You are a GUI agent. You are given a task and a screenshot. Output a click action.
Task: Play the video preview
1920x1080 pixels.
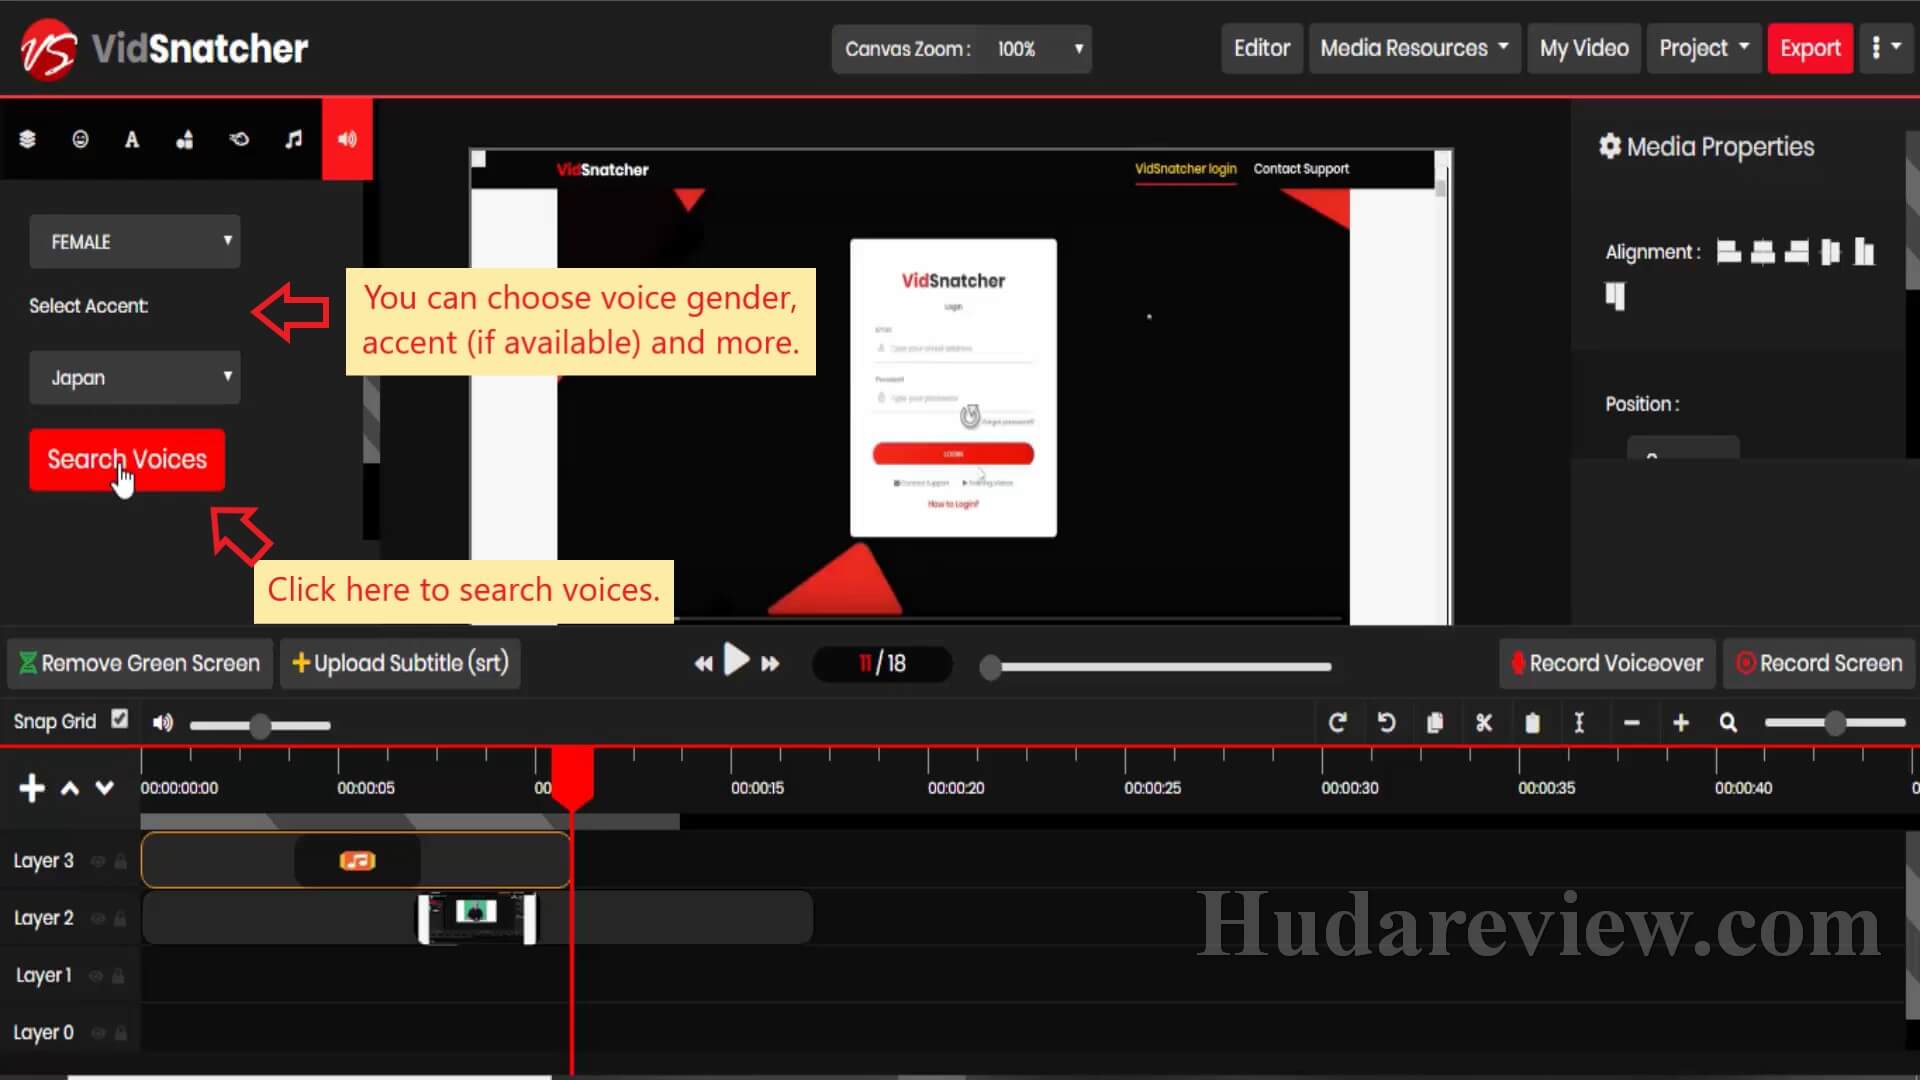[737, 661]
